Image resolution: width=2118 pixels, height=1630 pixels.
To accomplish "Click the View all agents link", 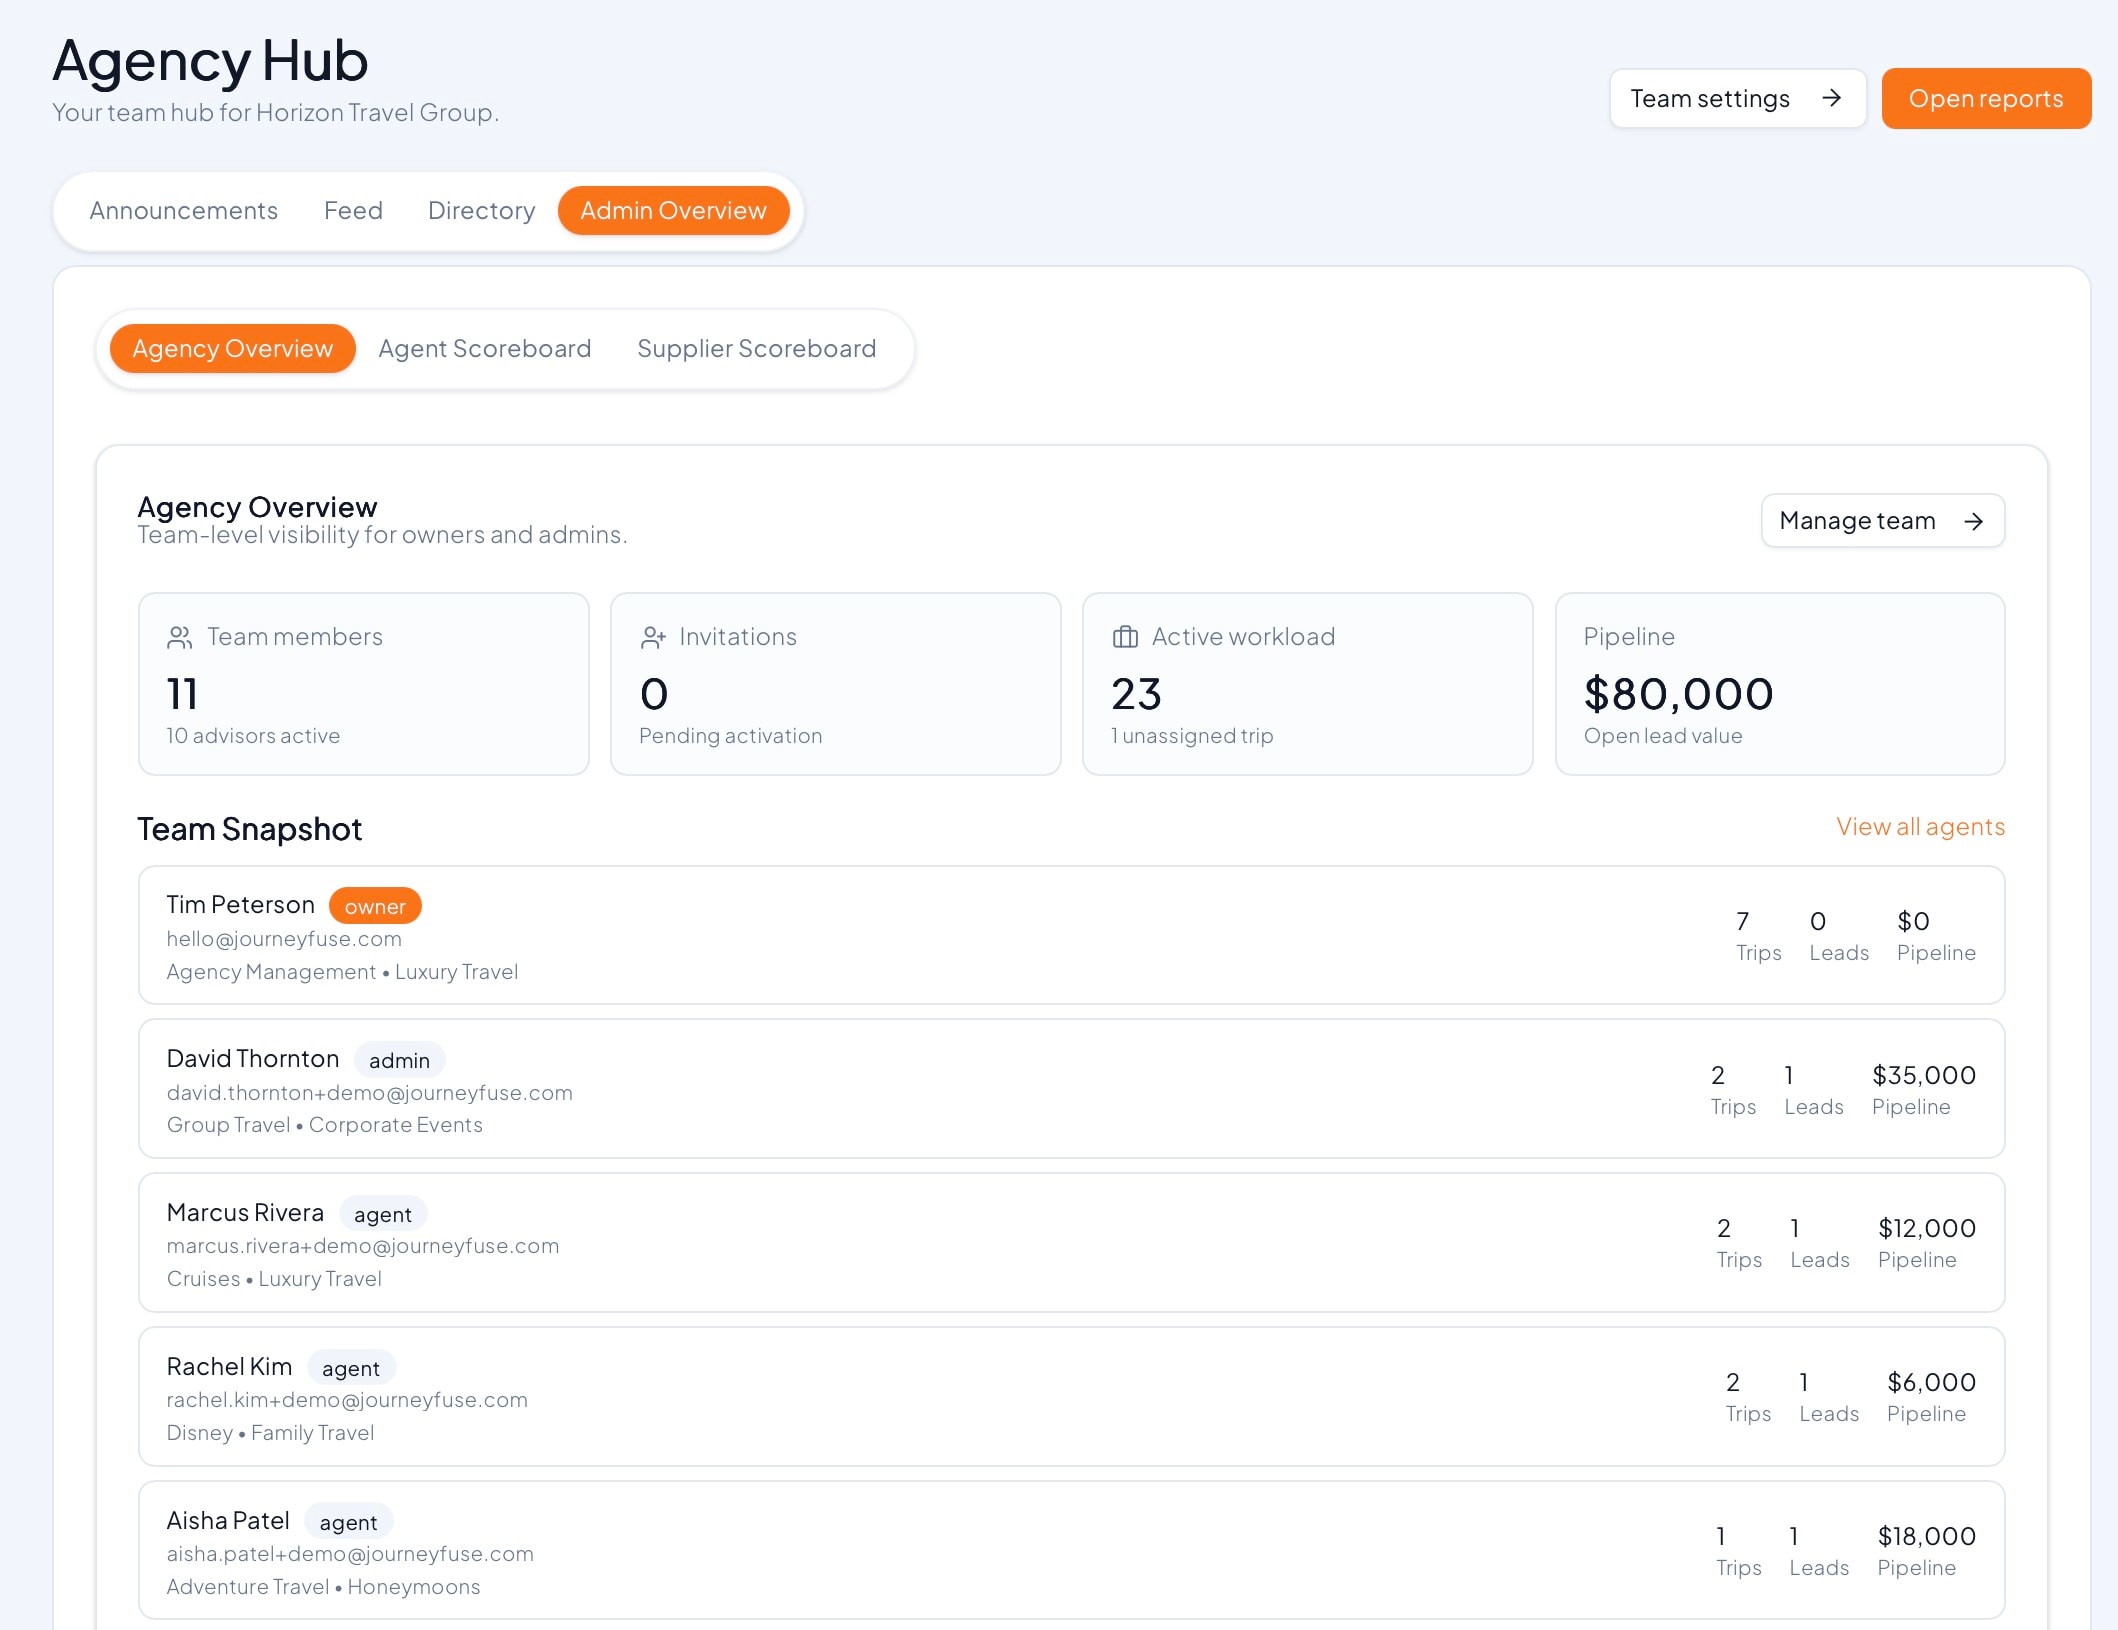I will pyautogui.click(x=1920, y=826).
